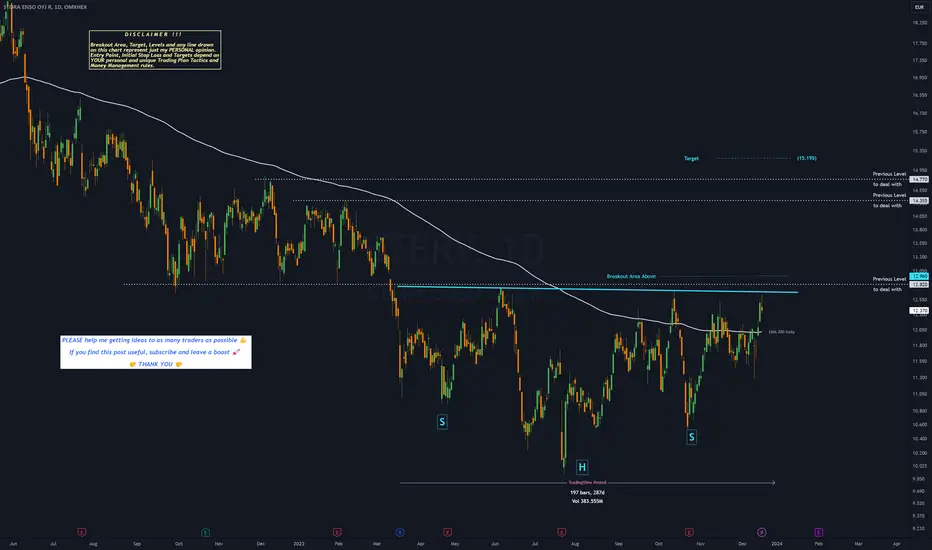Click the cyan 12.960 price label
Image resolution: width=932 pixels, height=550 pixels.
[x=919, y=276]
